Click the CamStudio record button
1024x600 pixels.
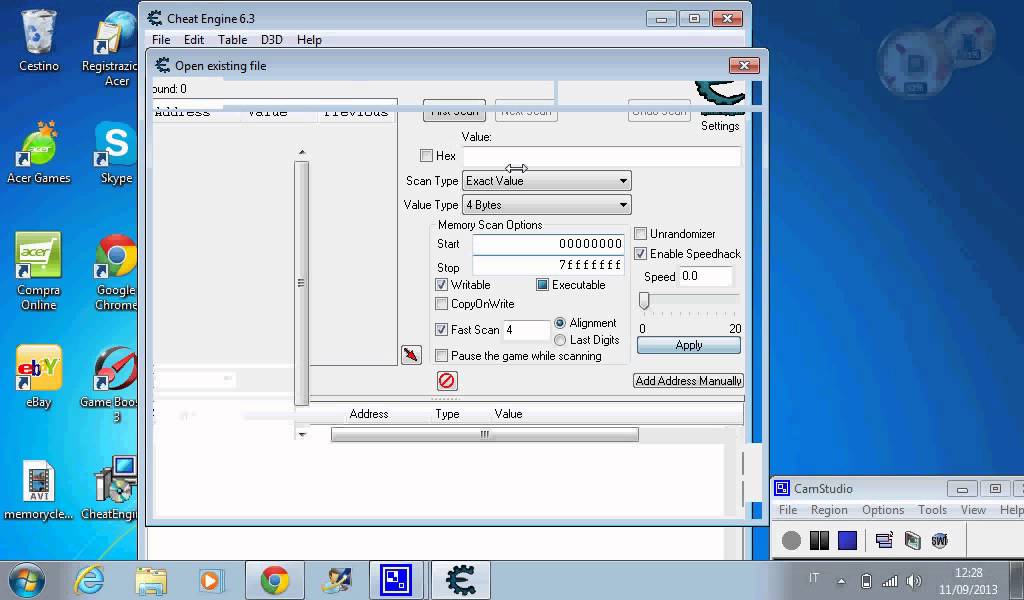point(791,541)
